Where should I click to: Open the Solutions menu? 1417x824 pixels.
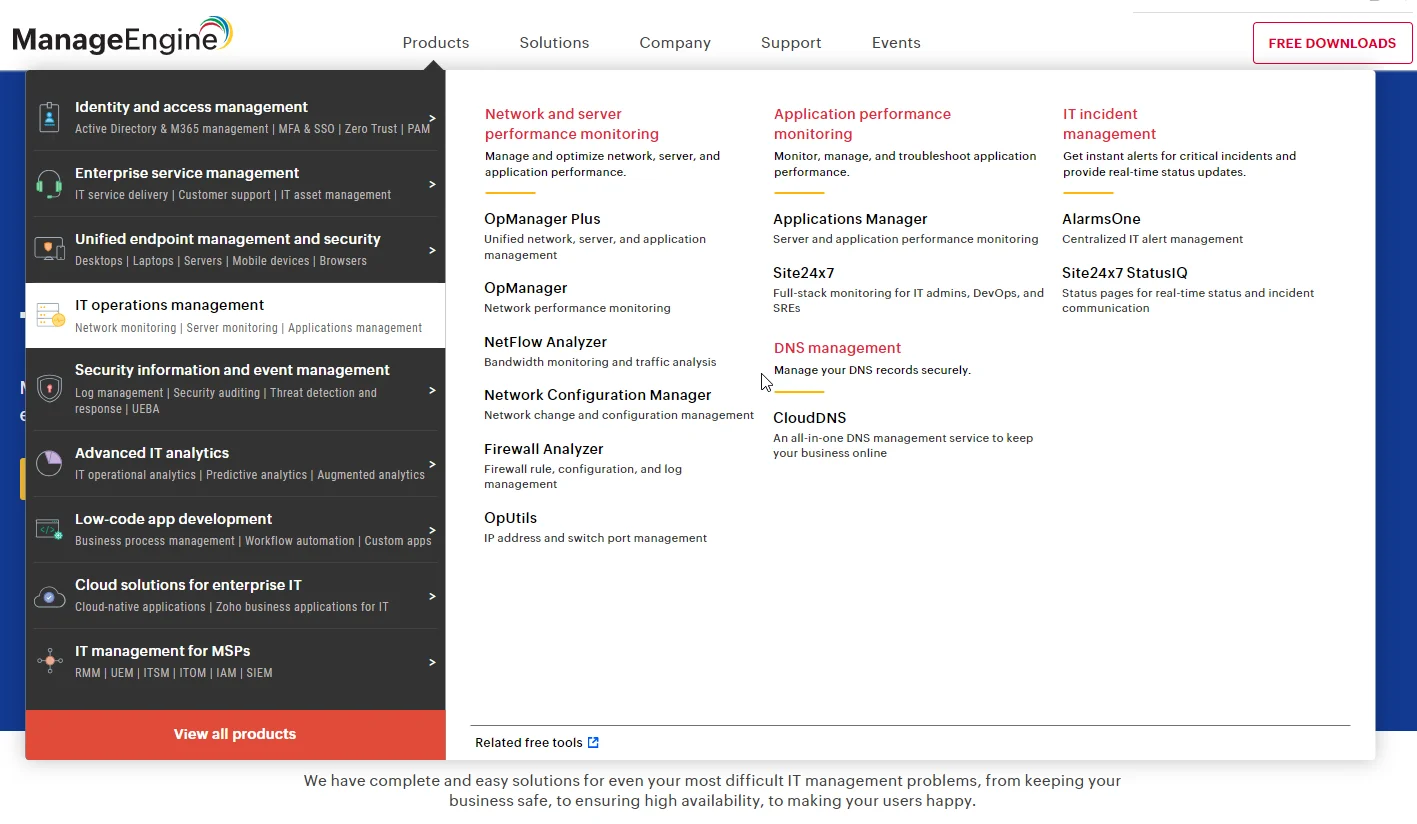coord(554,43)
